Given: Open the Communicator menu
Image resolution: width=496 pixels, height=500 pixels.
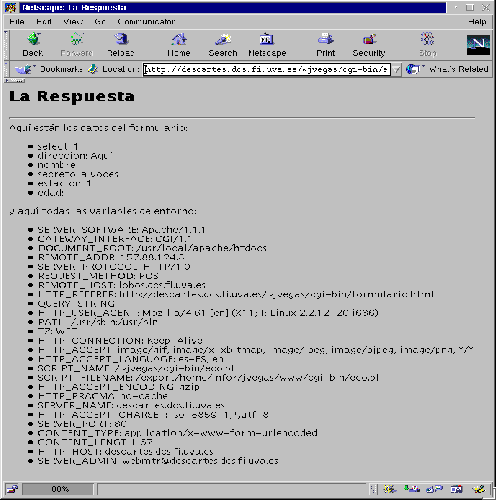Looking at the screenshot, I should pyautogui.click(x=146, y=22).
